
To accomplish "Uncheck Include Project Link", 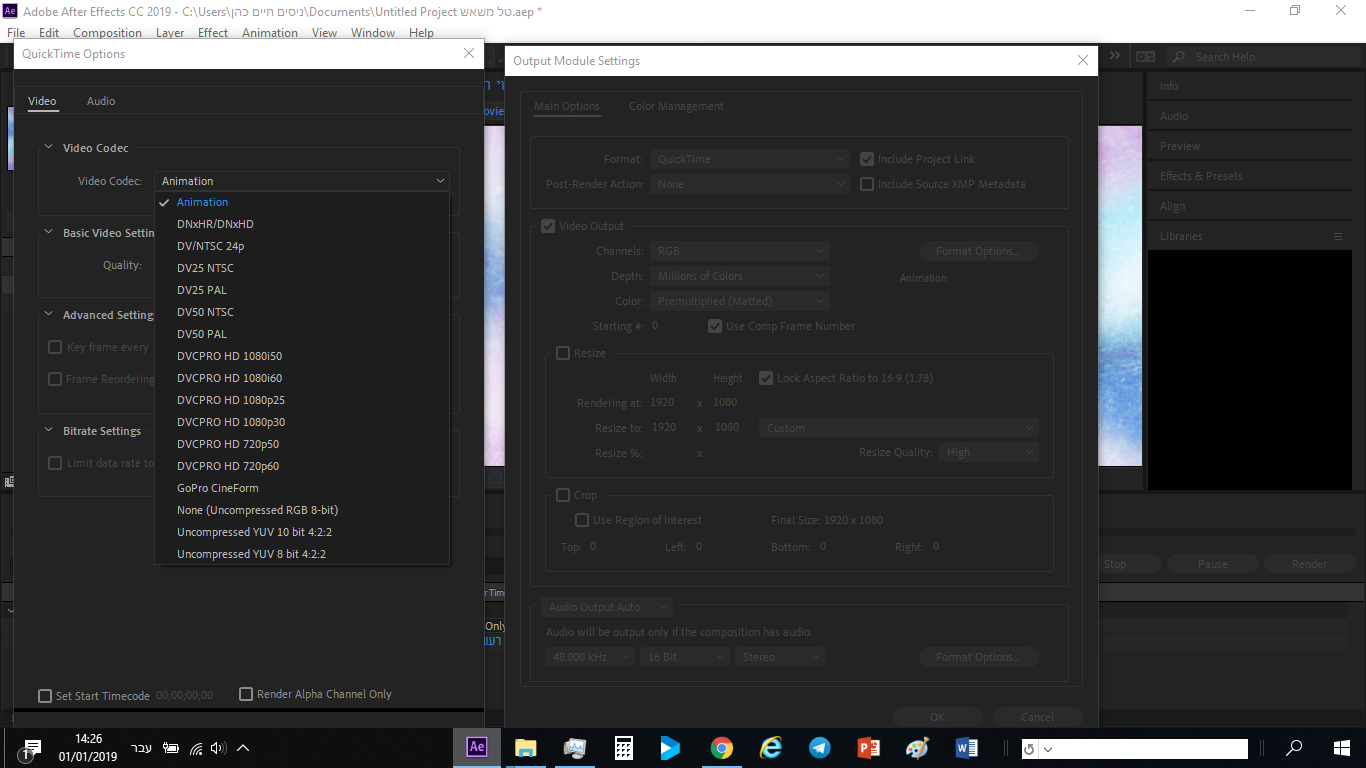I will click(x=866, y=158).
